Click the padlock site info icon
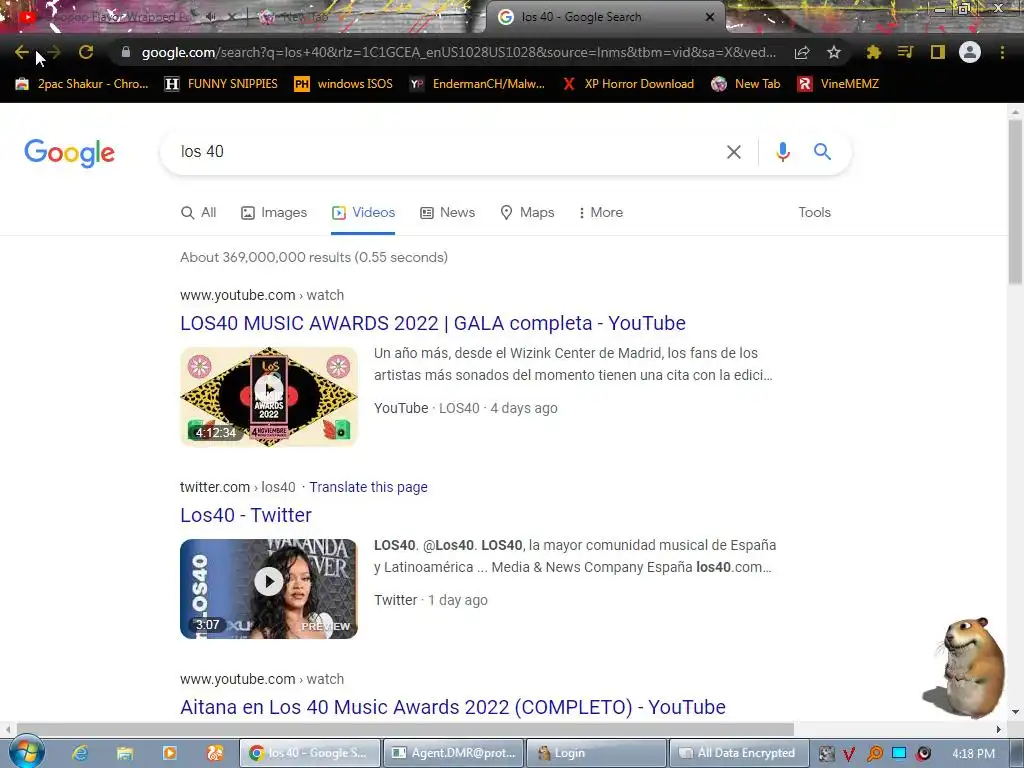 (x=125, y=52)
